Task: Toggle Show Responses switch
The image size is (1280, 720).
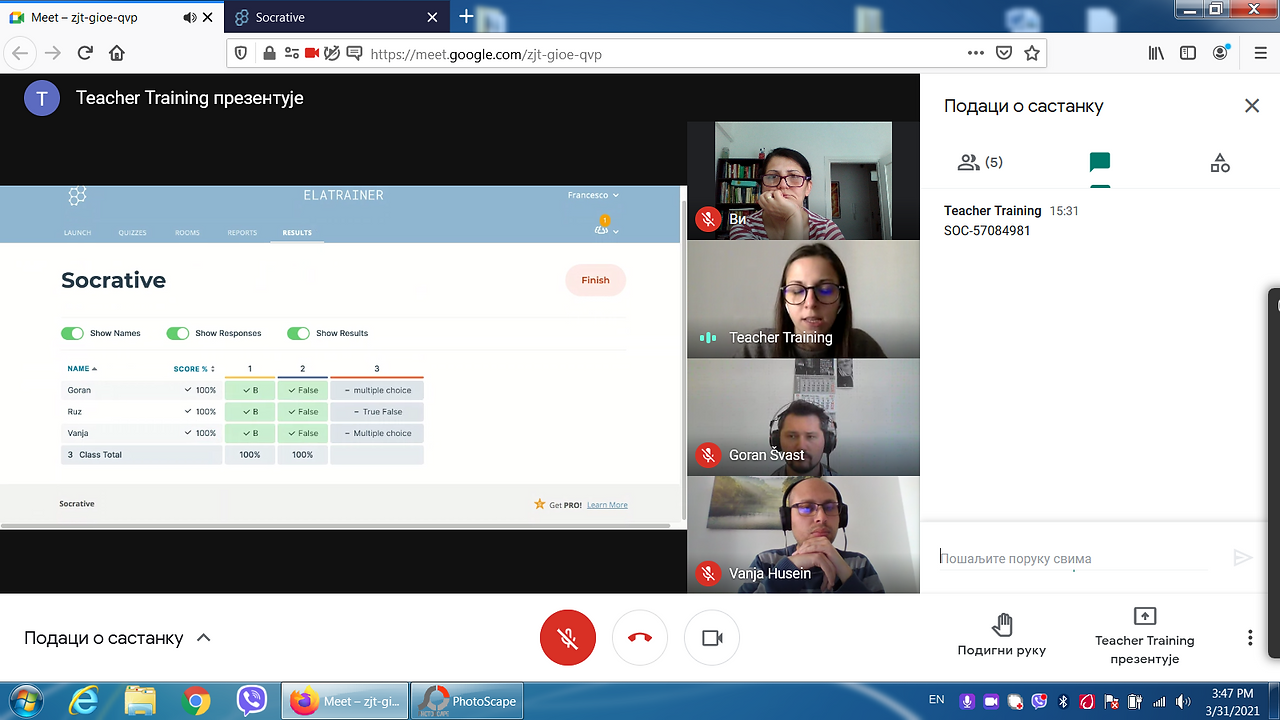Action: [x=177, y=333]
